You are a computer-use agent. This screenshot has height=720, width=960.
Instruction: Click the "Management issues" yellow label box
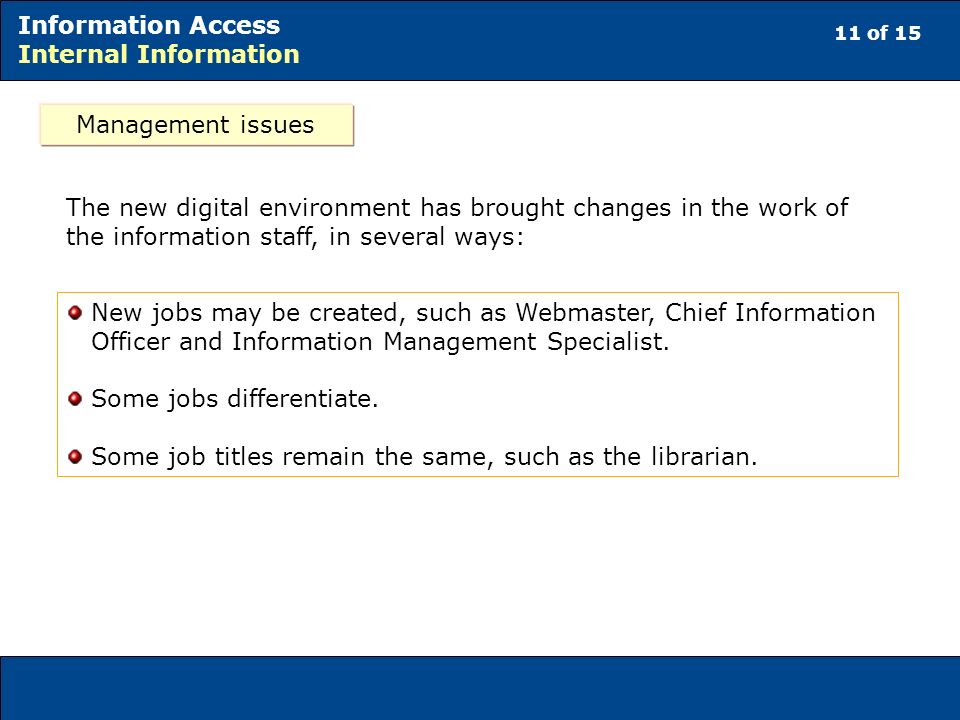coord(197,125)
